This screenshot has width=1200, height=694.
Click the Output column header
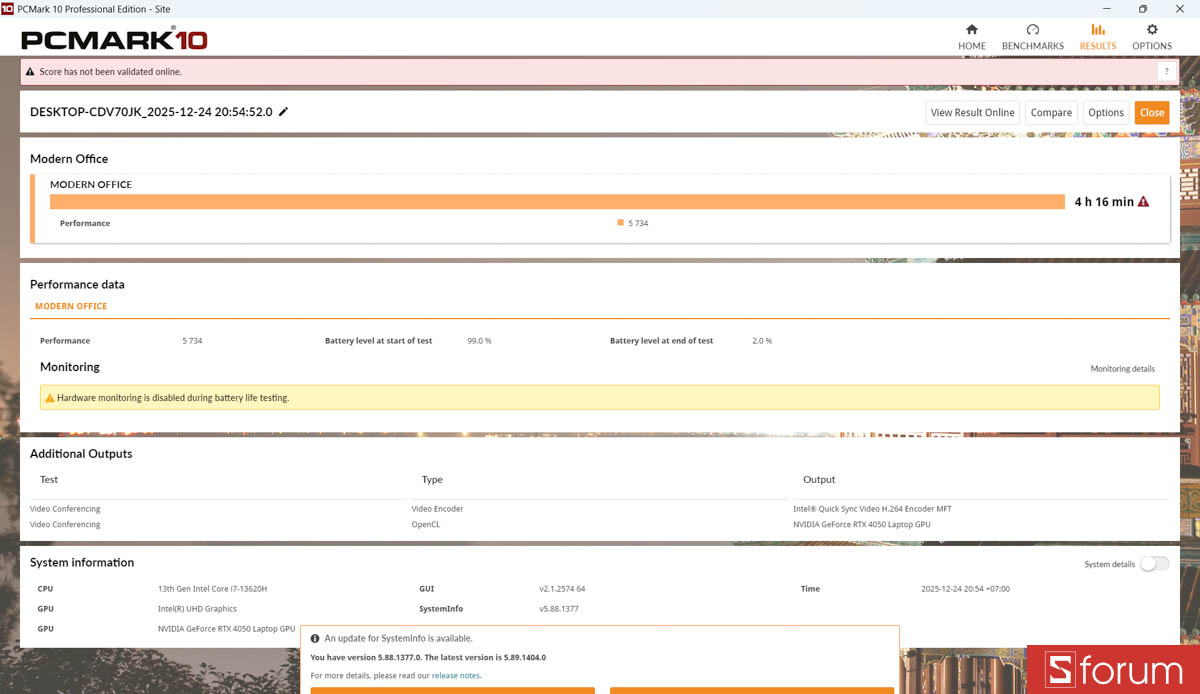819,480
